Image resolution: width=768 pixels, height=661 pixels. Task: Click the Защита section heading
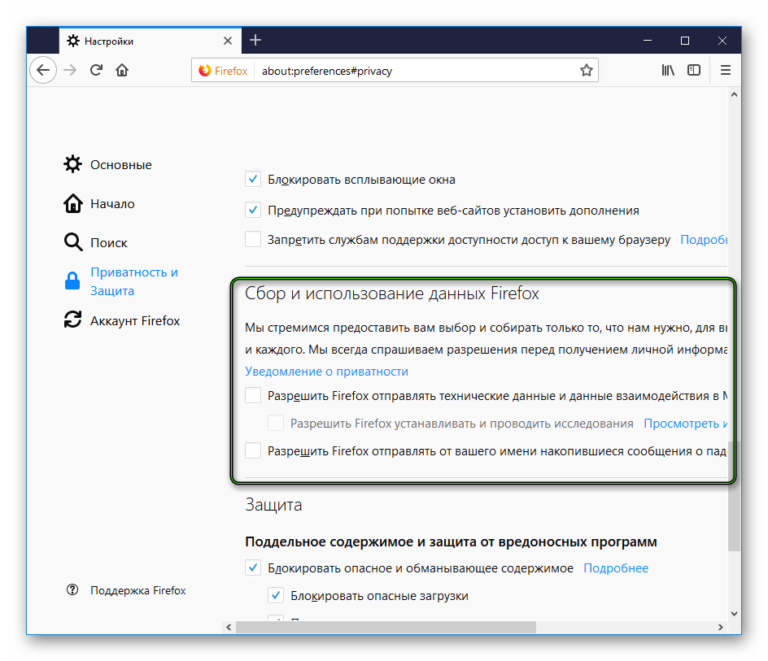[x=273, y=504]
